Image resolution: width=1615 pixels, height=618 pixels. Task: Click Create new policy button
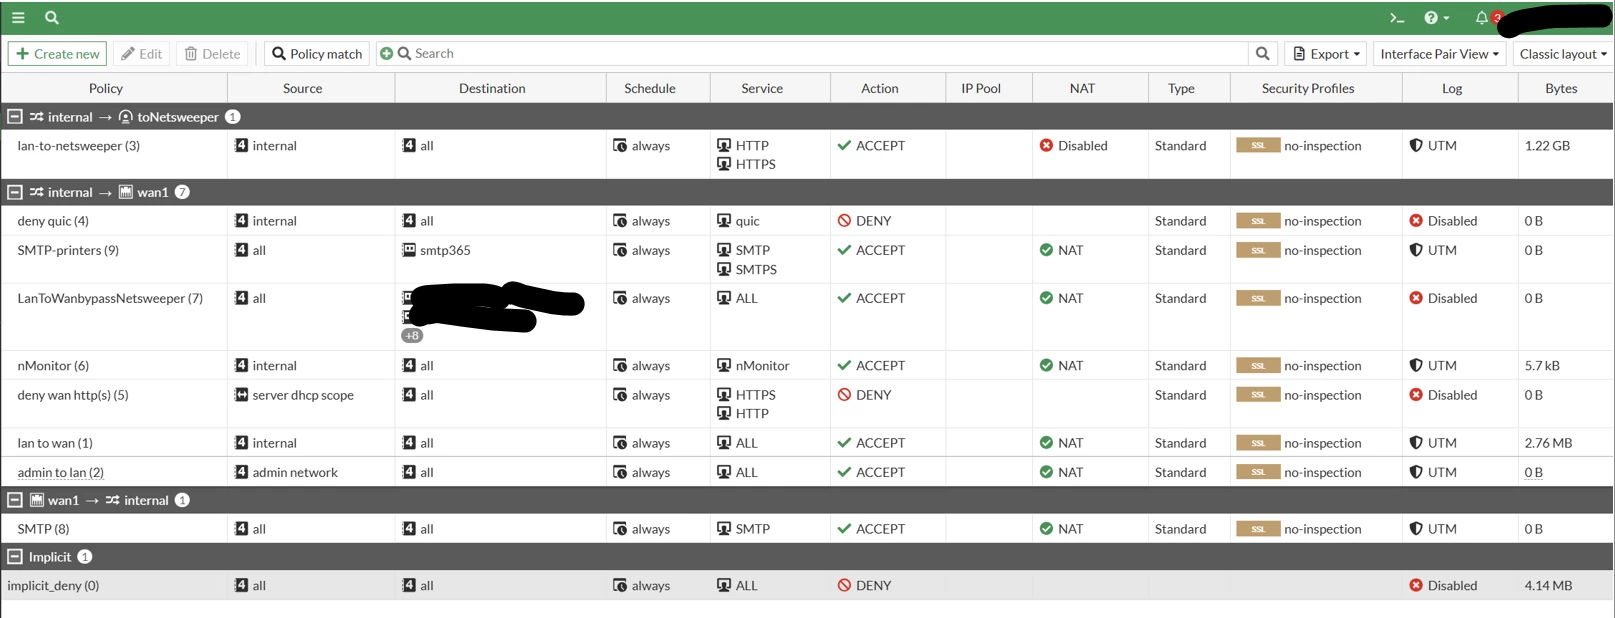58,54
